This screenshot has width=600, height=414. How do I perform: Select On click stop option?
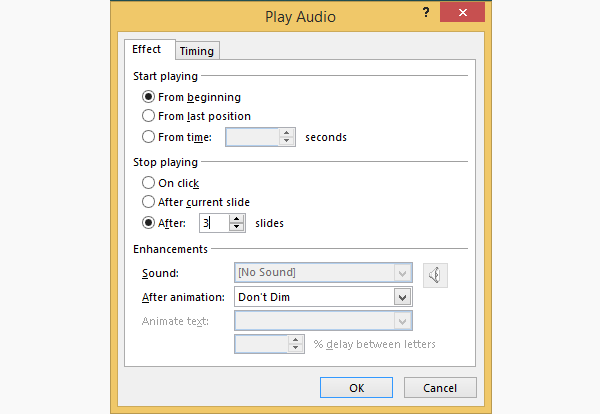coord(149,183)
